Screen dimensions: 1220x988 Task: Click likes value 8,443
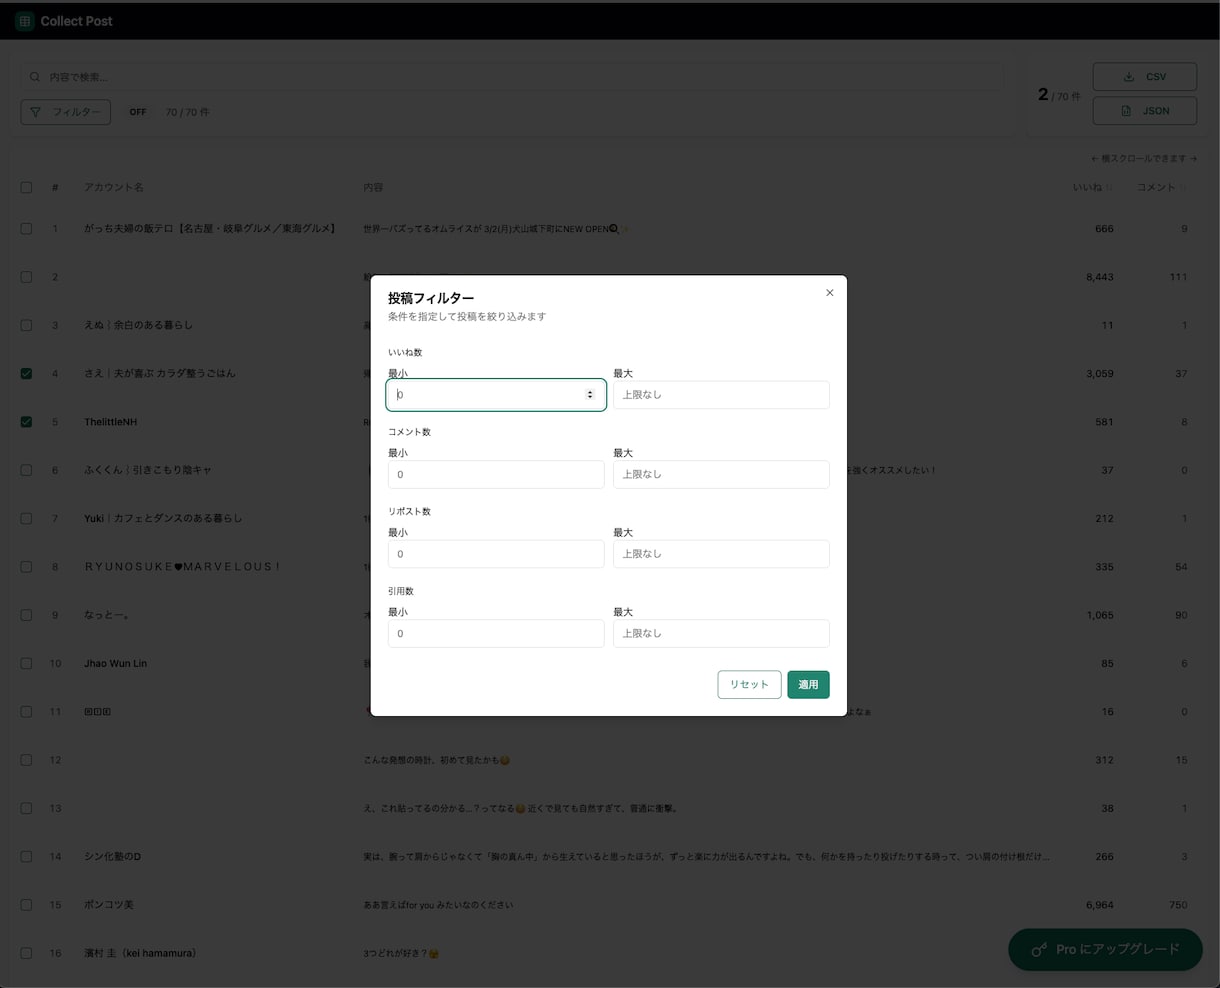1099,277
